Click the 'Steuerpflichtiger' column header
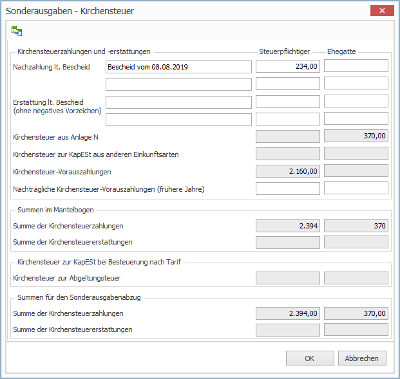This screenshot has width=400, height=379. point(285,51)
